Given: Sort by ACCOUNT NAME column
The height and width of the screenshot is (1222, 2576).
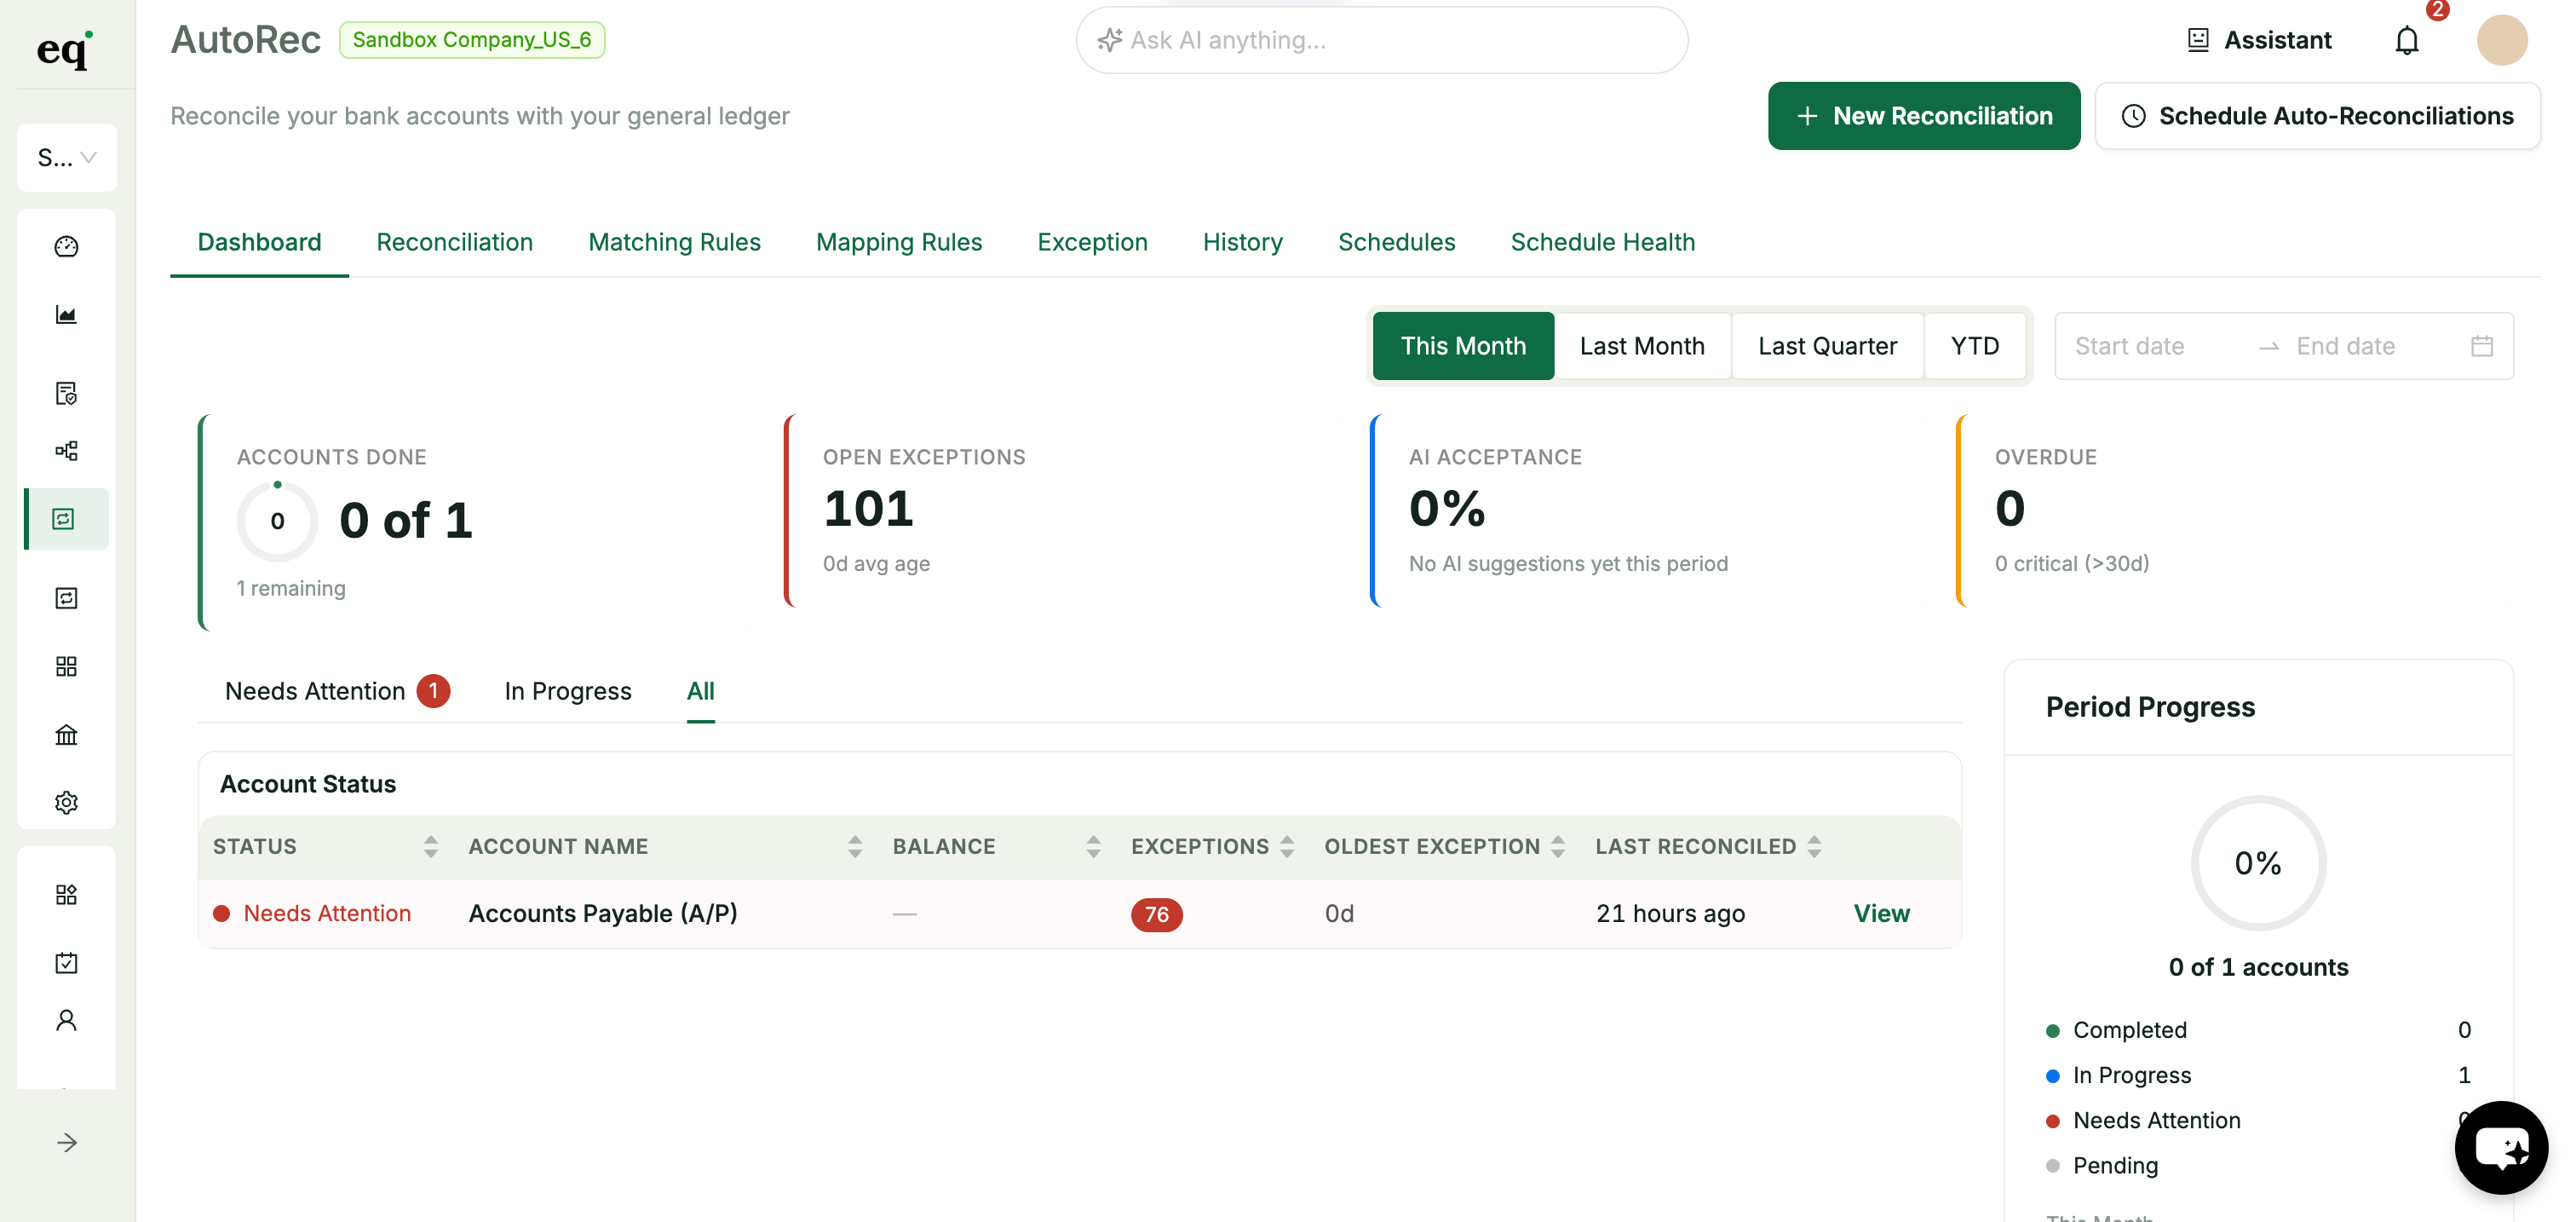Looking at the screenshot, I should tap(855, 847).
